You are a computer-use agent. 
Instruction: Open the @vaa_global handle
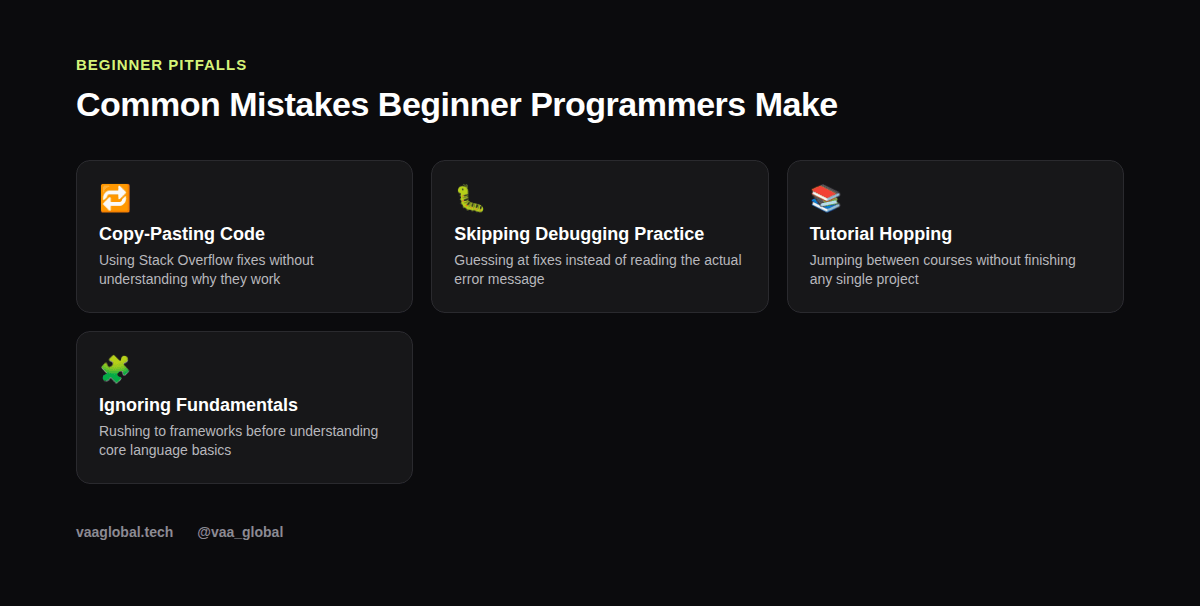(x=240, y=532)
